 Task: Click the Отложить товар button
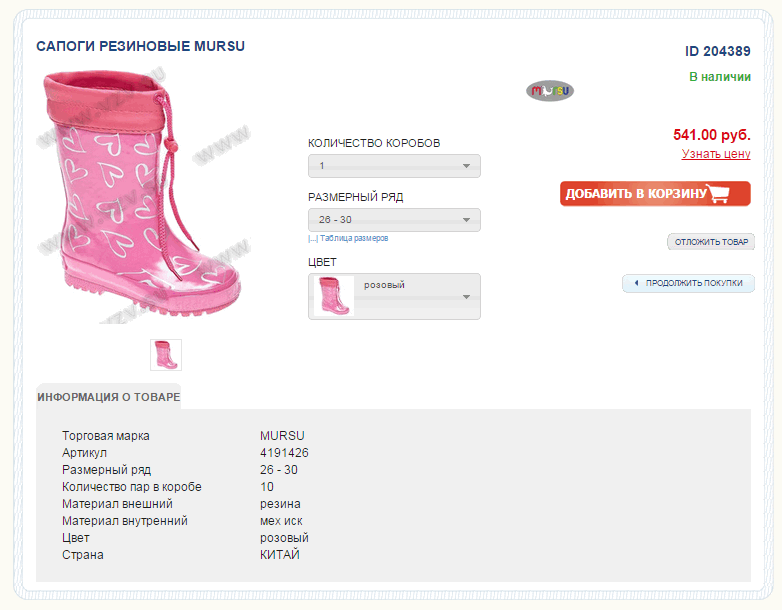pyautogui.click(x=711, y=242)
